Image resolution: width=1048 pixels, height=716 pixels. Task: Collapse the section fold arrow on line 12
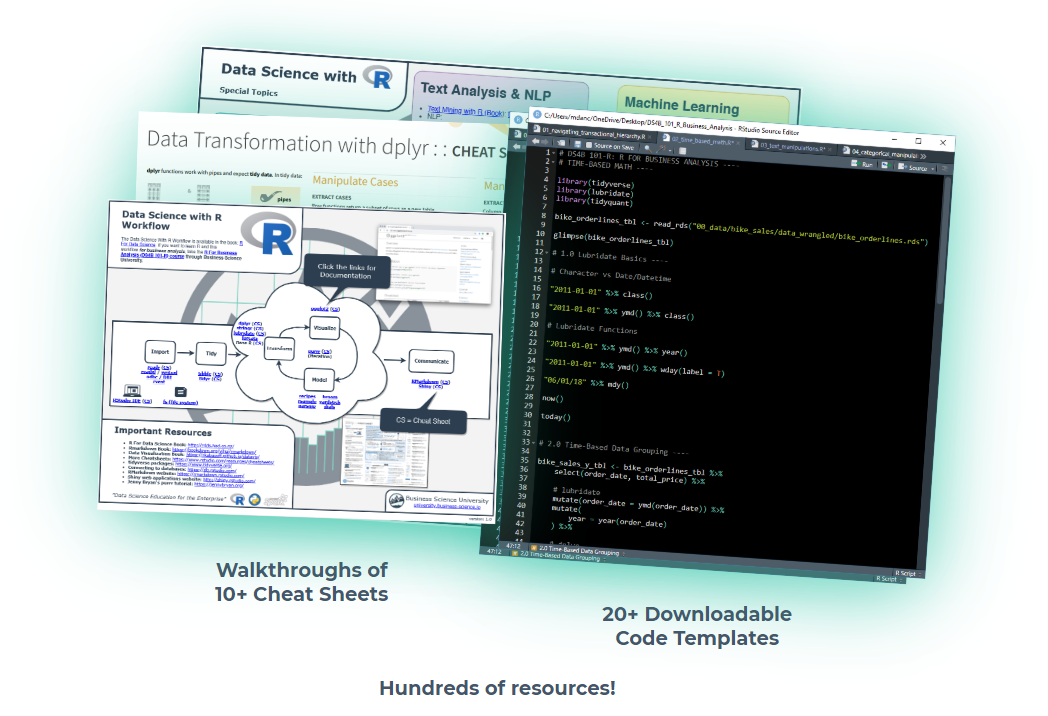546,253
